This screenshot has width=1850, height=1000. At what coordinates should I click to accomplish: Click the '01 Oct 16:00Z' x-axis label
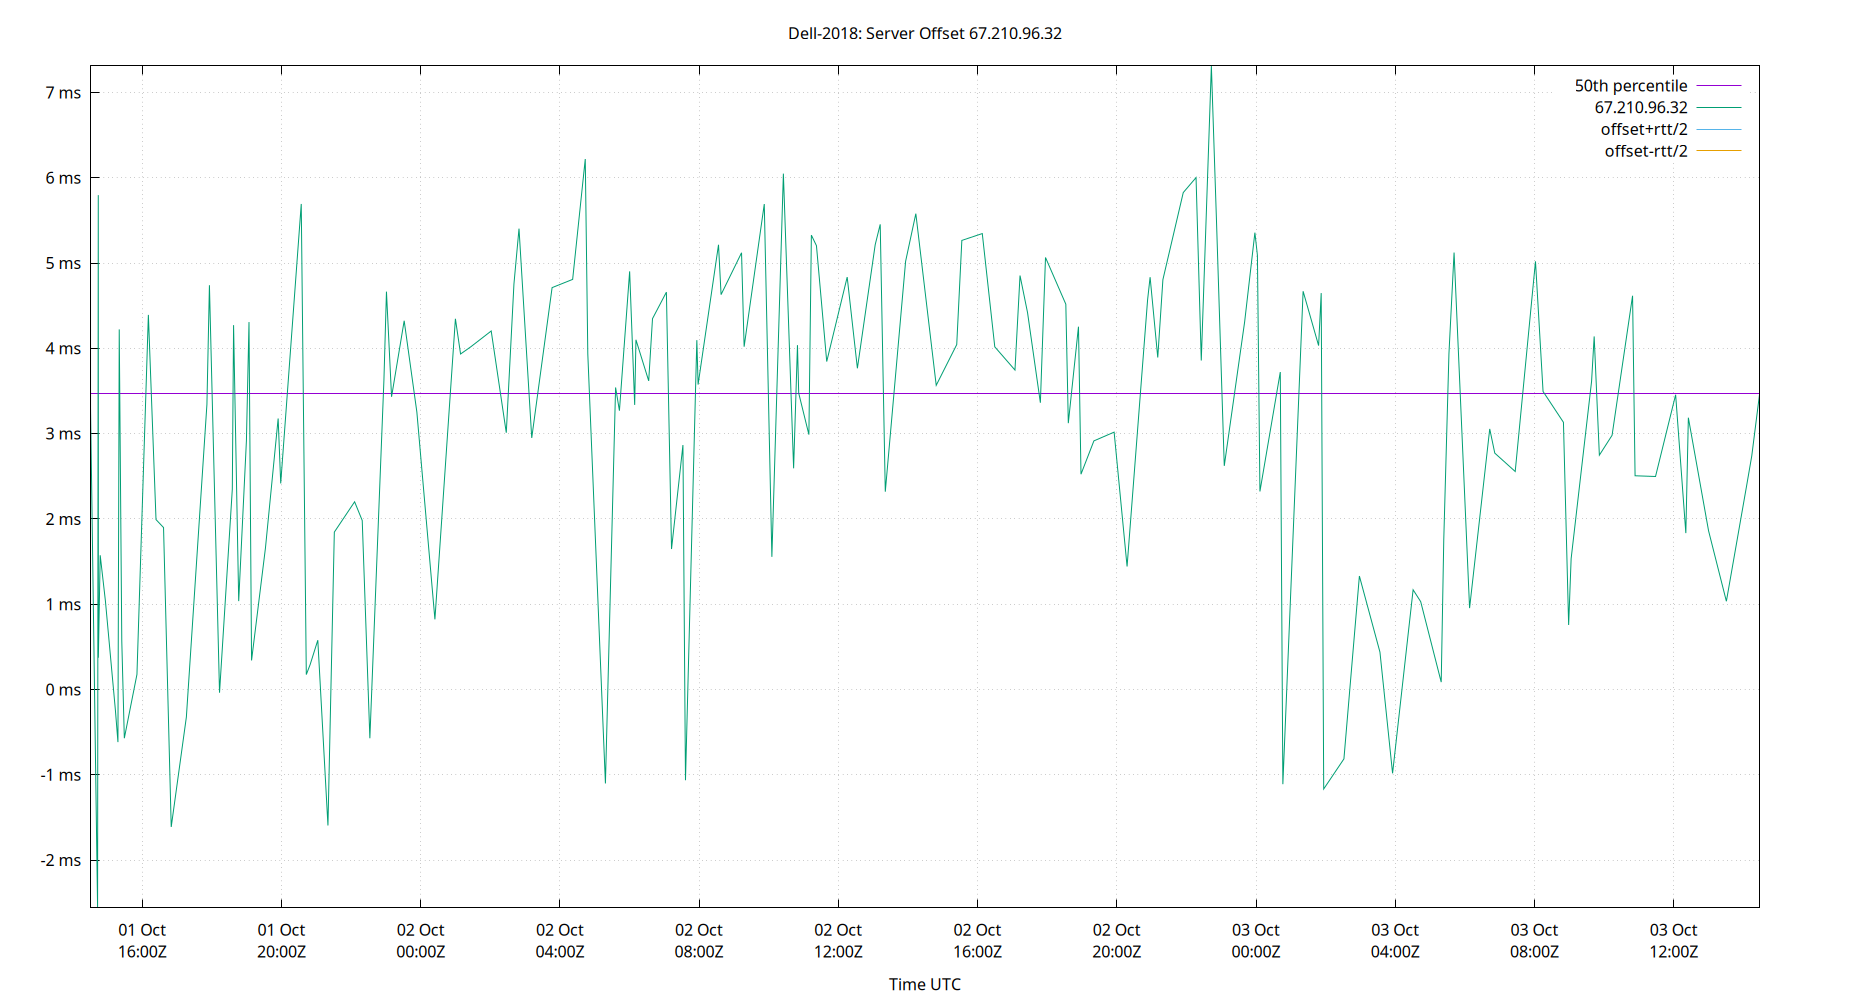click(x=142, y=941)
